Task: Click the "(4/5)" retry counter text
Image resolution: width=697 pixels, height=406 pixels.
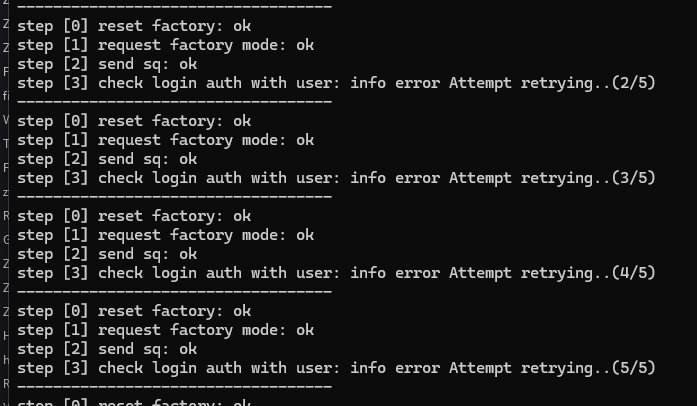Action: click(631, 272)
